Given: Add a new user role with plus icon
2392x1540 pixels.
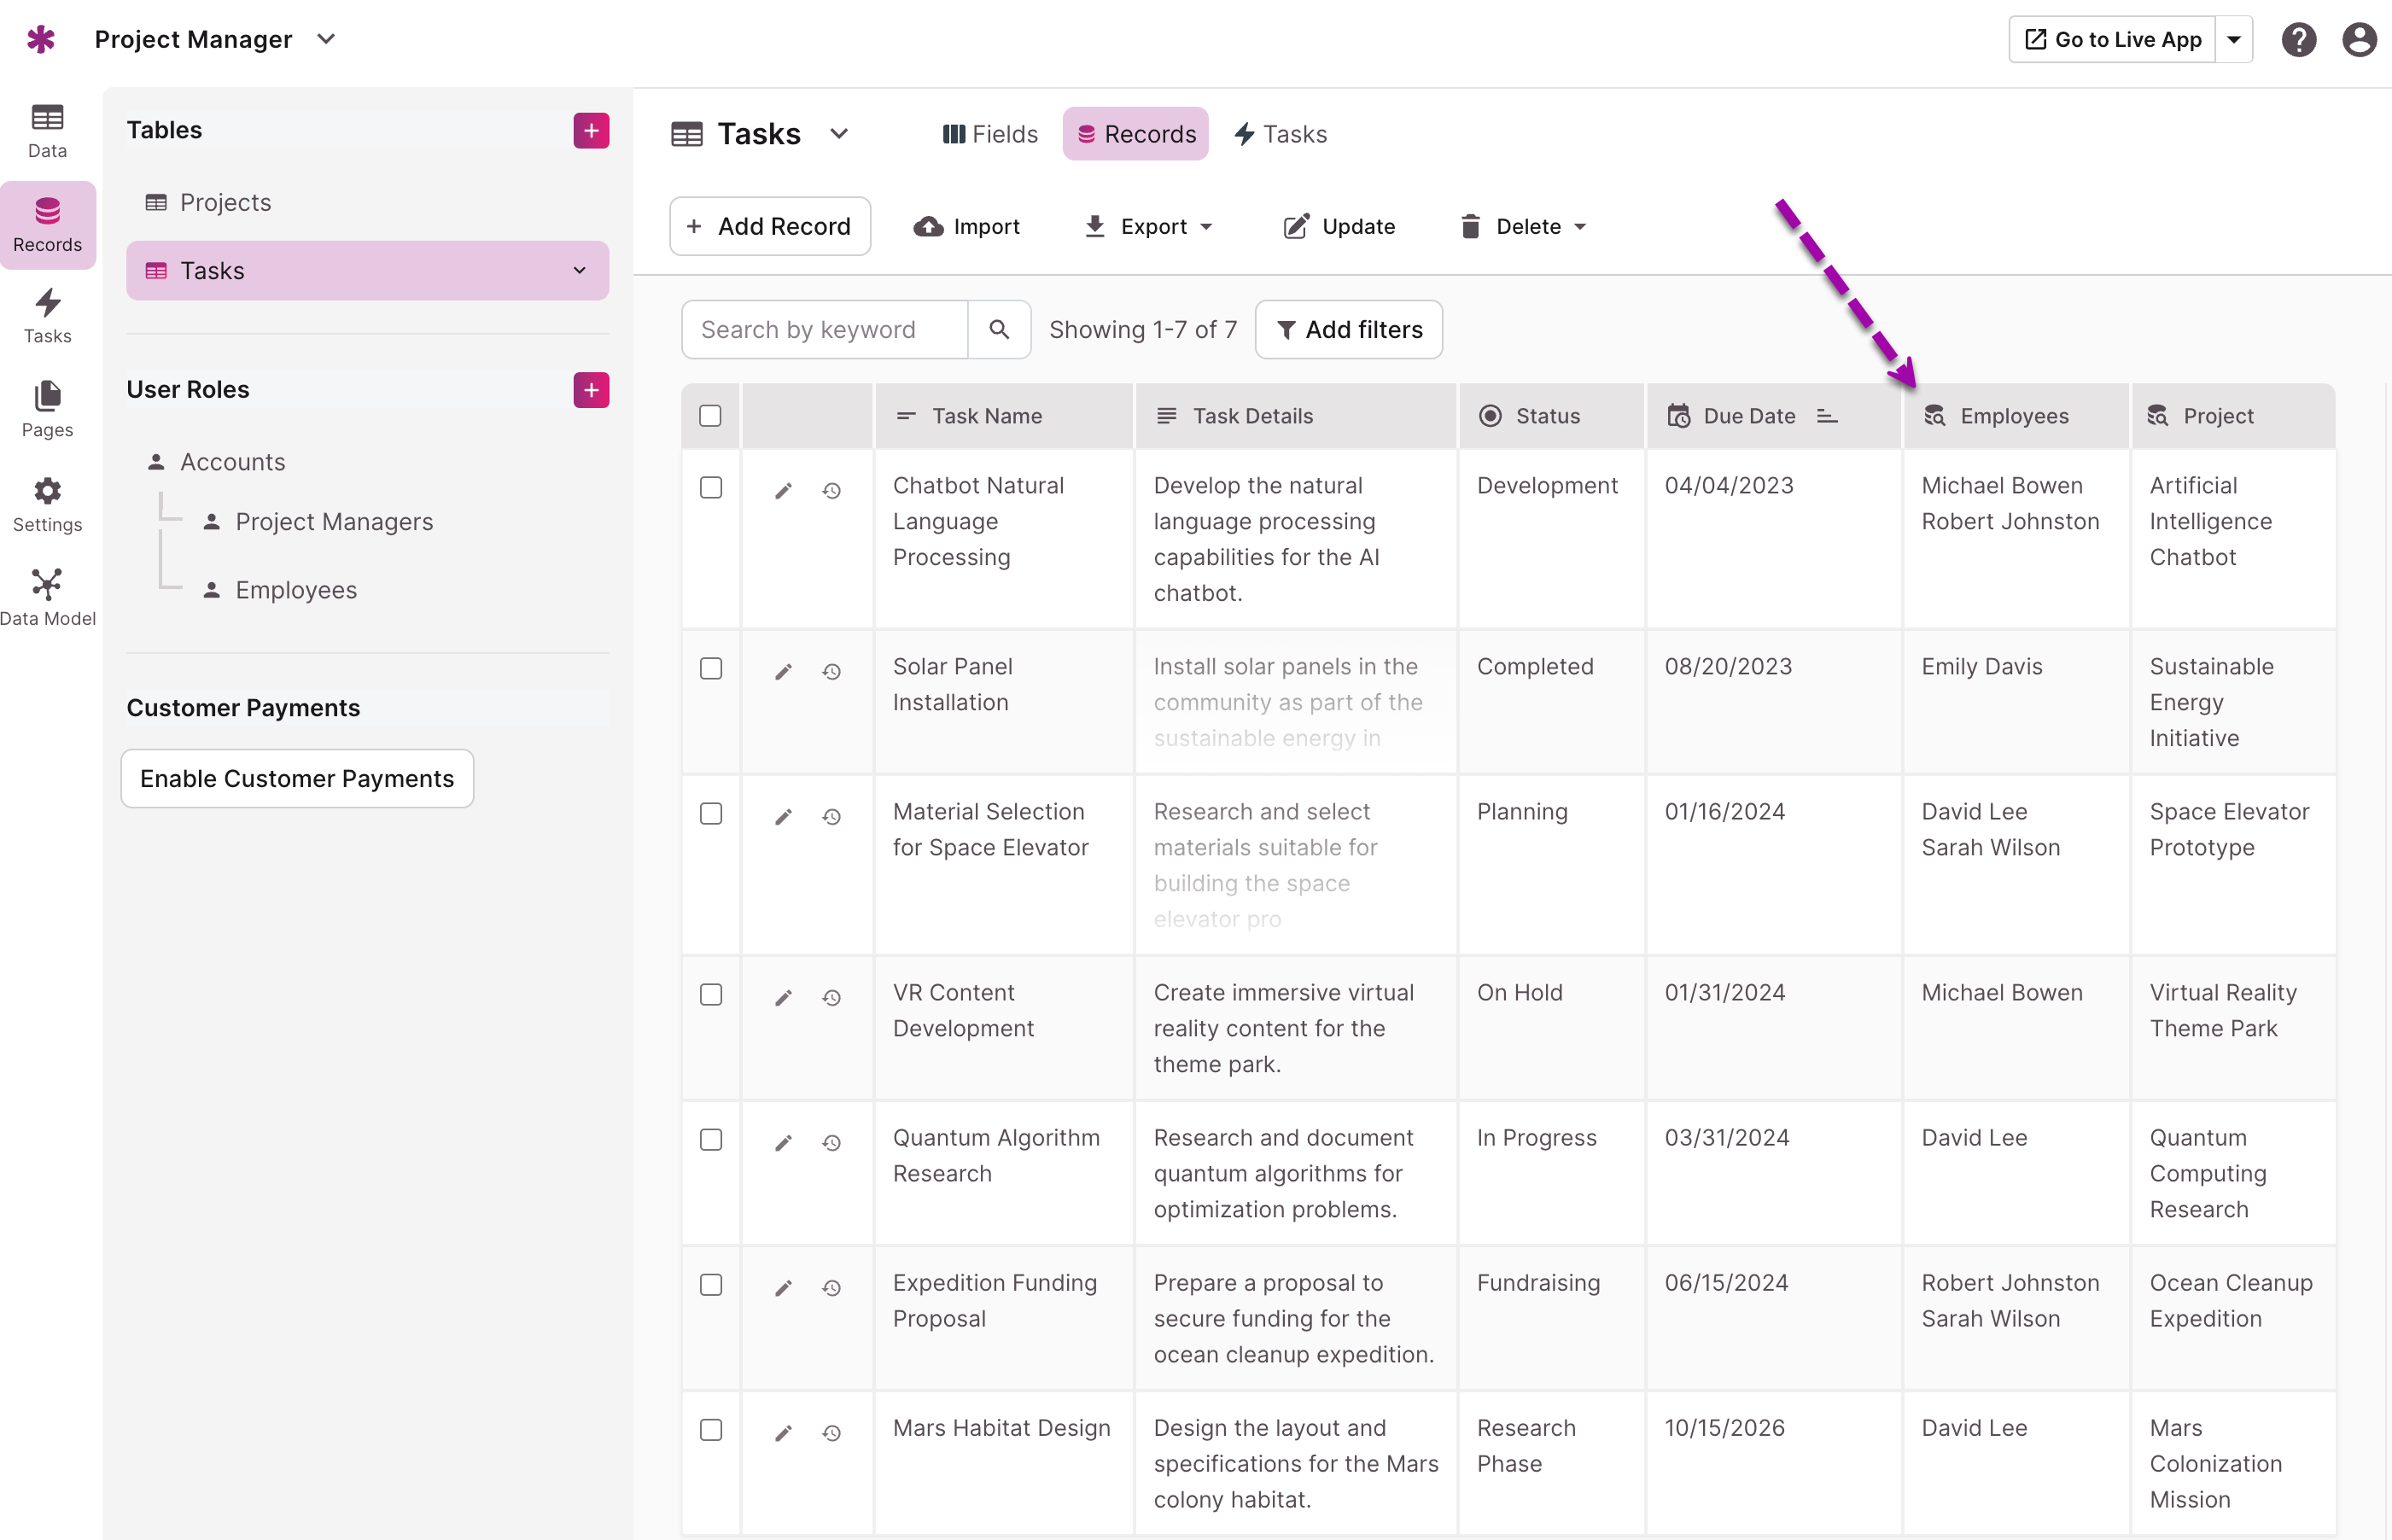Looking at the screenshot, I should (591, 390).
